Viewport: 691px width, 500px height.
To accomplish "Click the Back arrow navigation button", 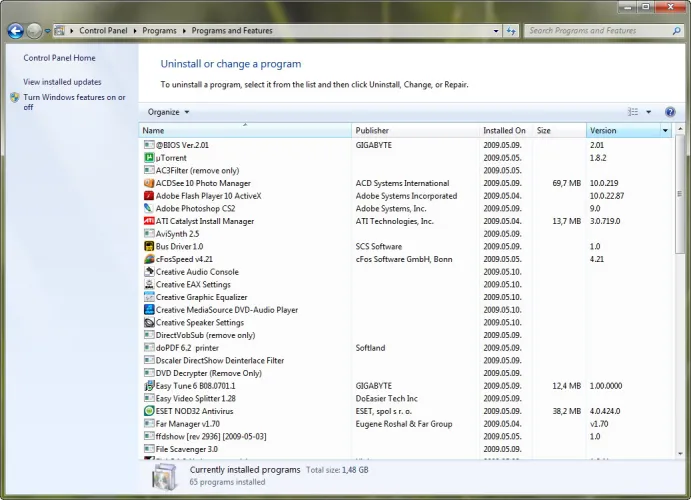I will click(x=15, y=31).
